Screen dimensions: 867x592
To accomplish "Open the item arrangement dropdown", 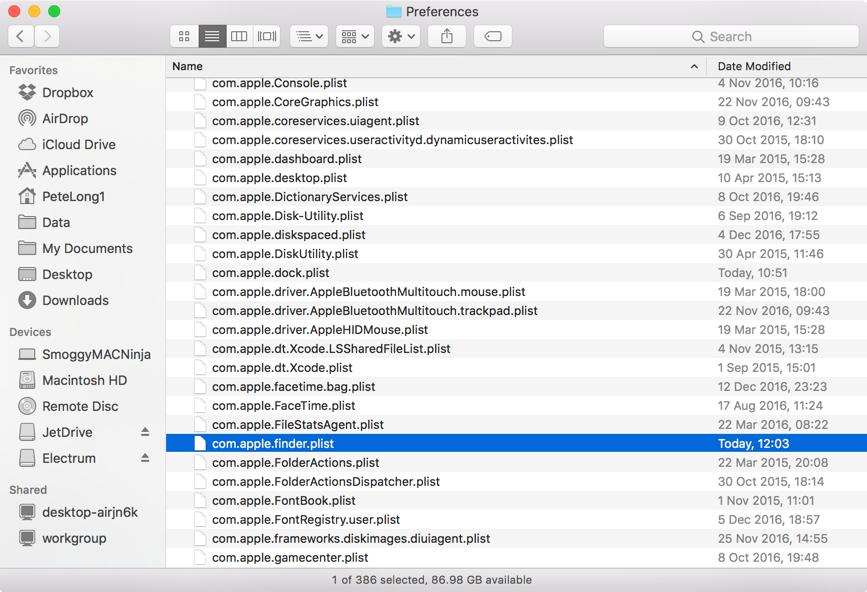I will point(309,36).
